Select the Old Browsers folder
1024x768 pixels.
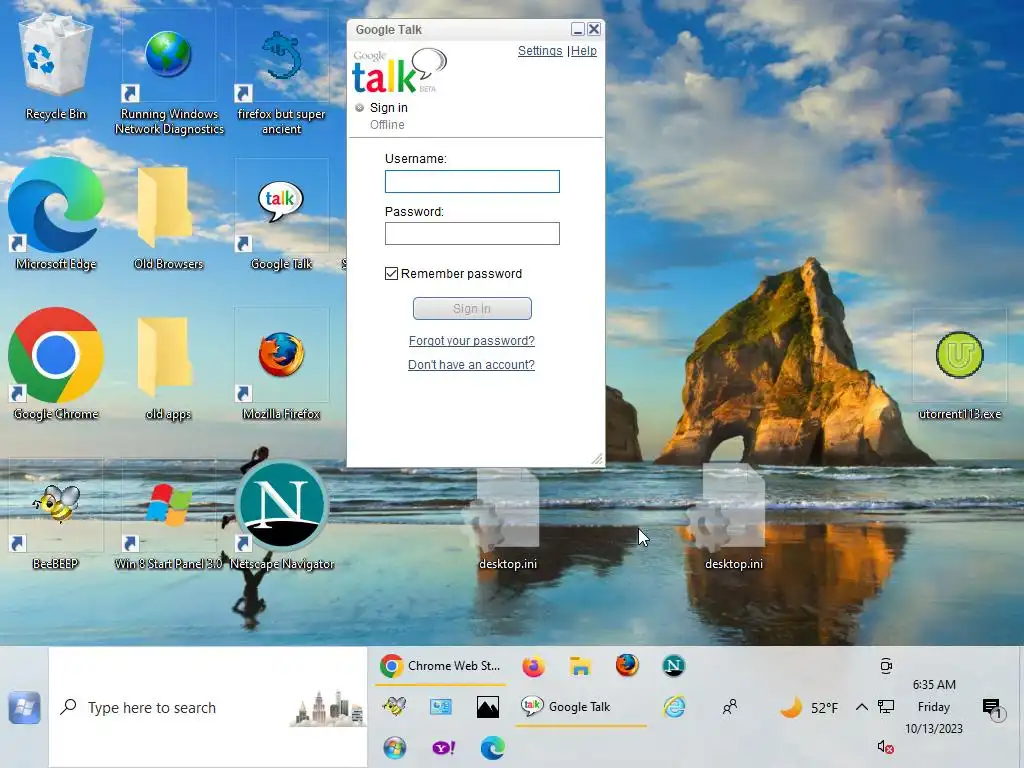pyautogui.click(x=168, y=217)
